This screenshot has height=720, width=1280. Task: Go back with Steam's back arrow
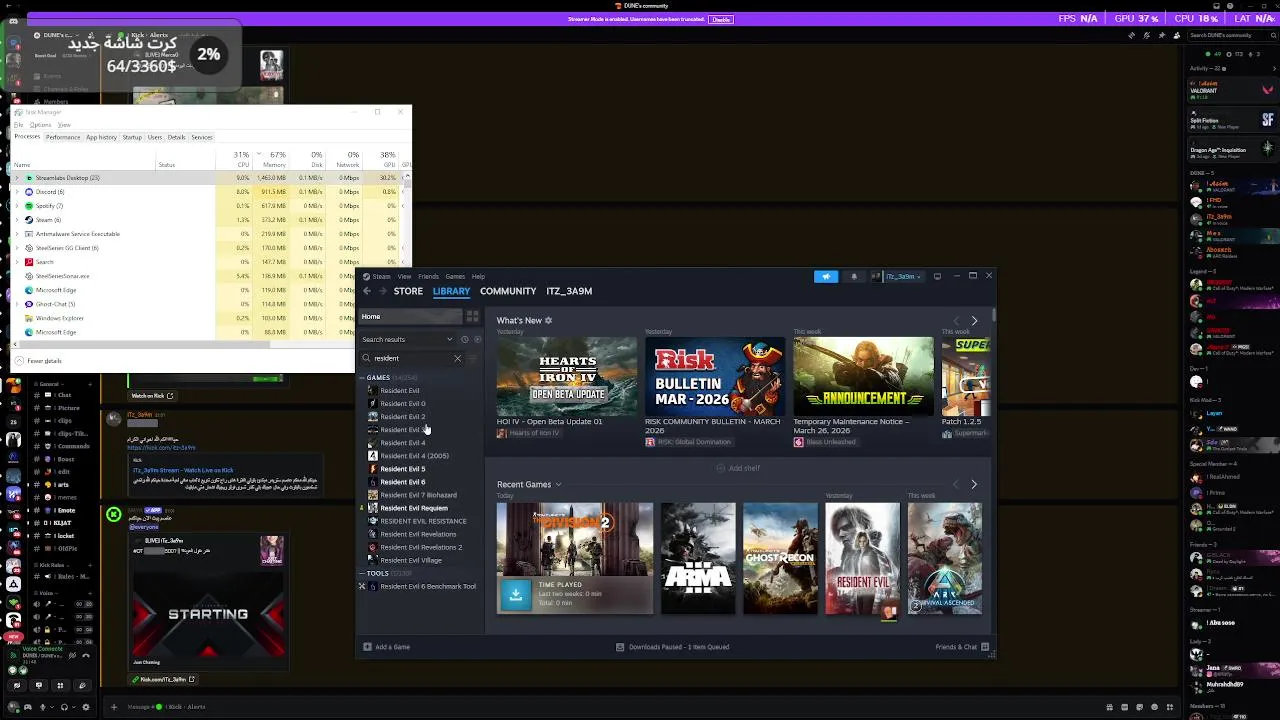pos(367,291)
